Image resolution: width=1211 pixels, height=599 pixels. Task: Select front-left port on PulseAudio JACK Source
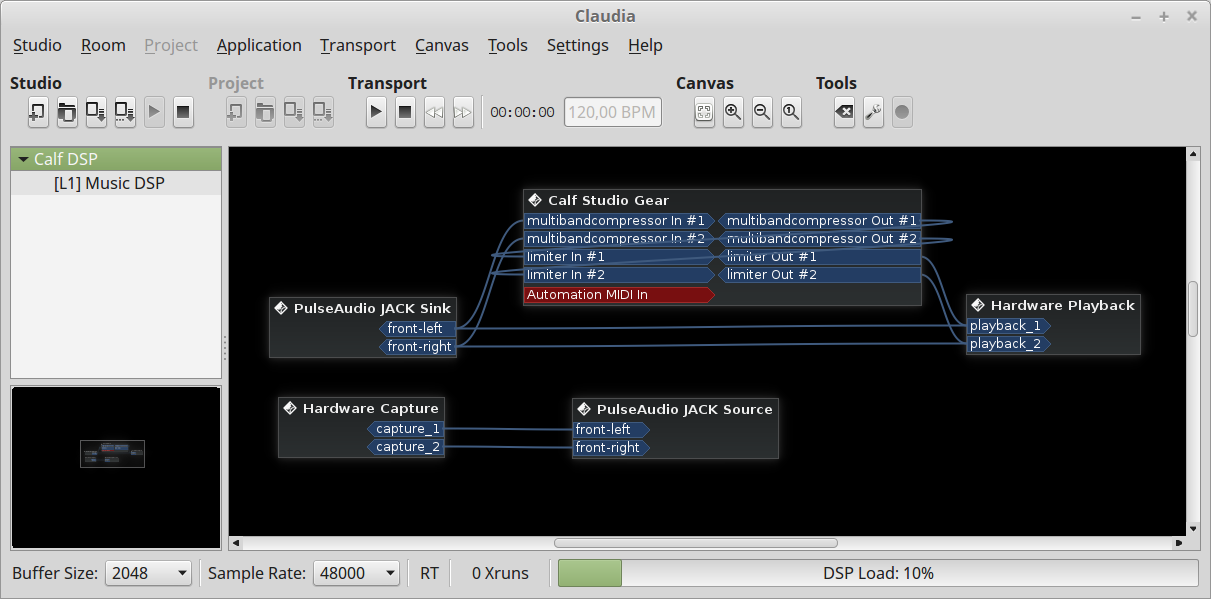click(x=611, y=429)
